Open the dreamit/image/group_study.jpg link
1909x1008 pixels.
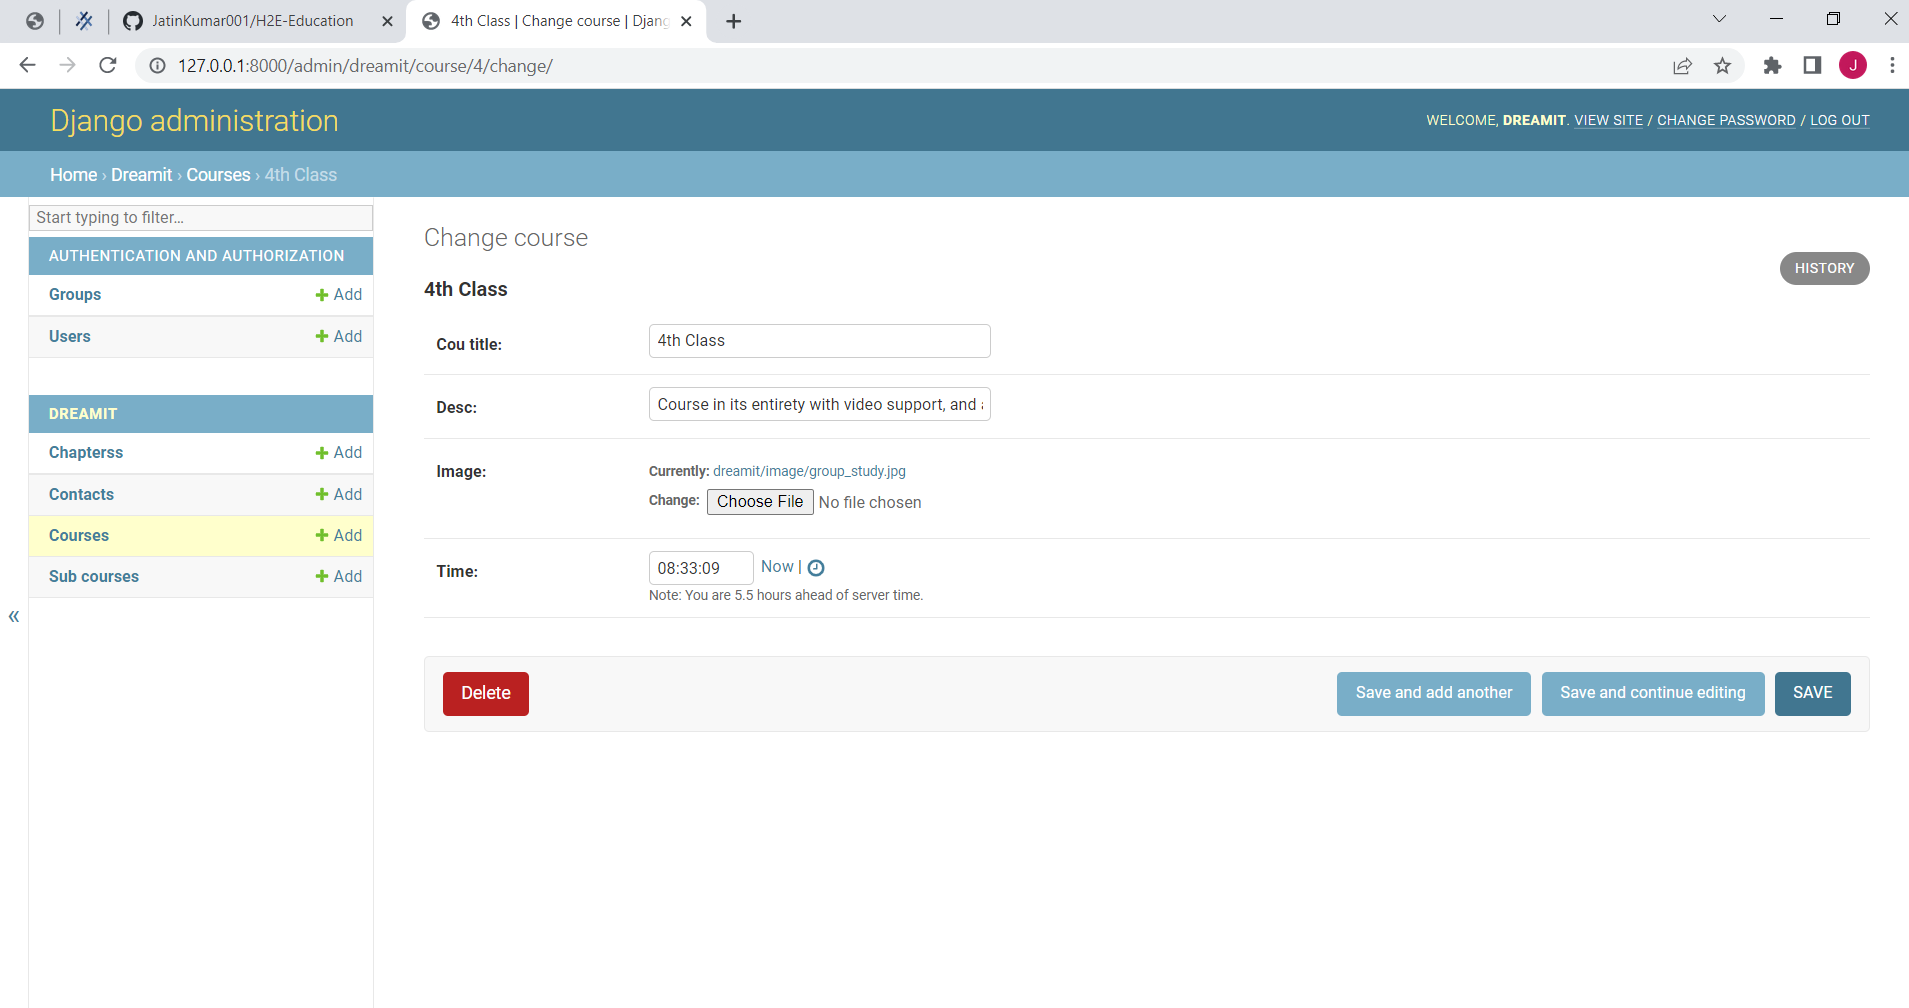(808, 470)
